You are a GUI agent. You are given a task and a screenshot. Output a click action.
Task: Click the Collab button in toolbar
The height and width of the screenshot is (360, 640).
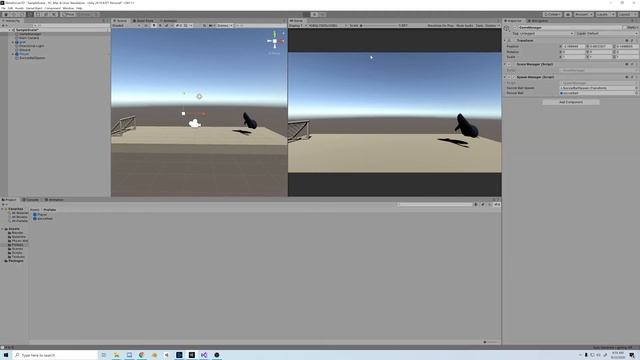[552, 14]
